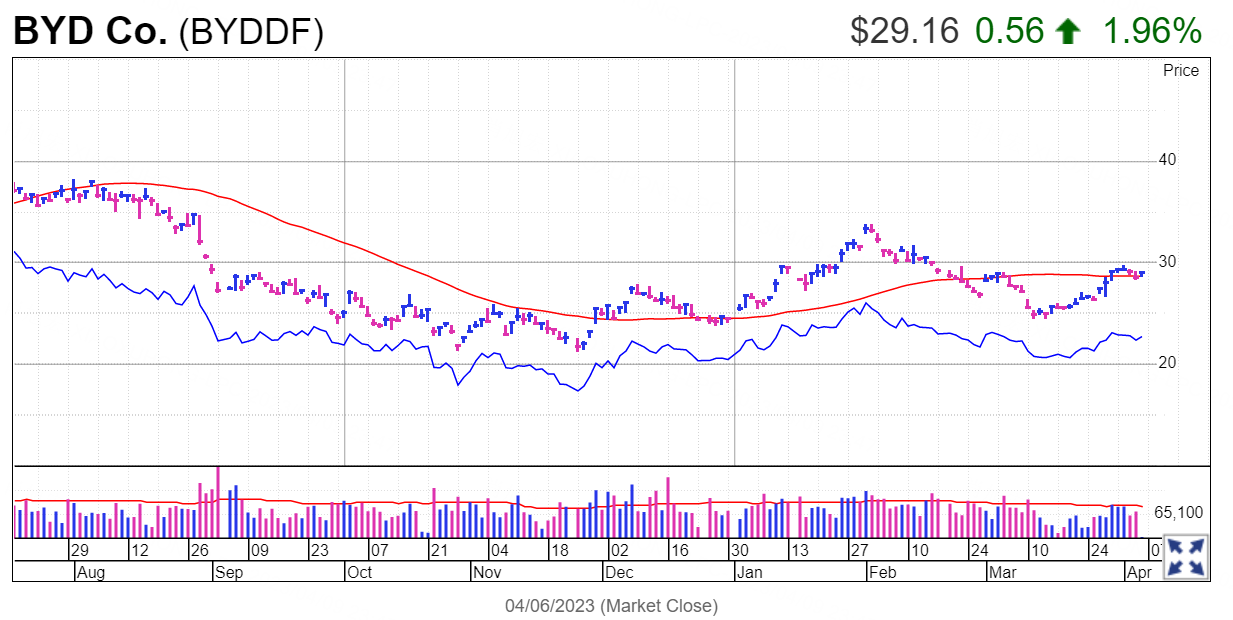The image size is (1233, 620).
Task: Click the 10 date tick under Feb
Action: click(x=920, y=550)
